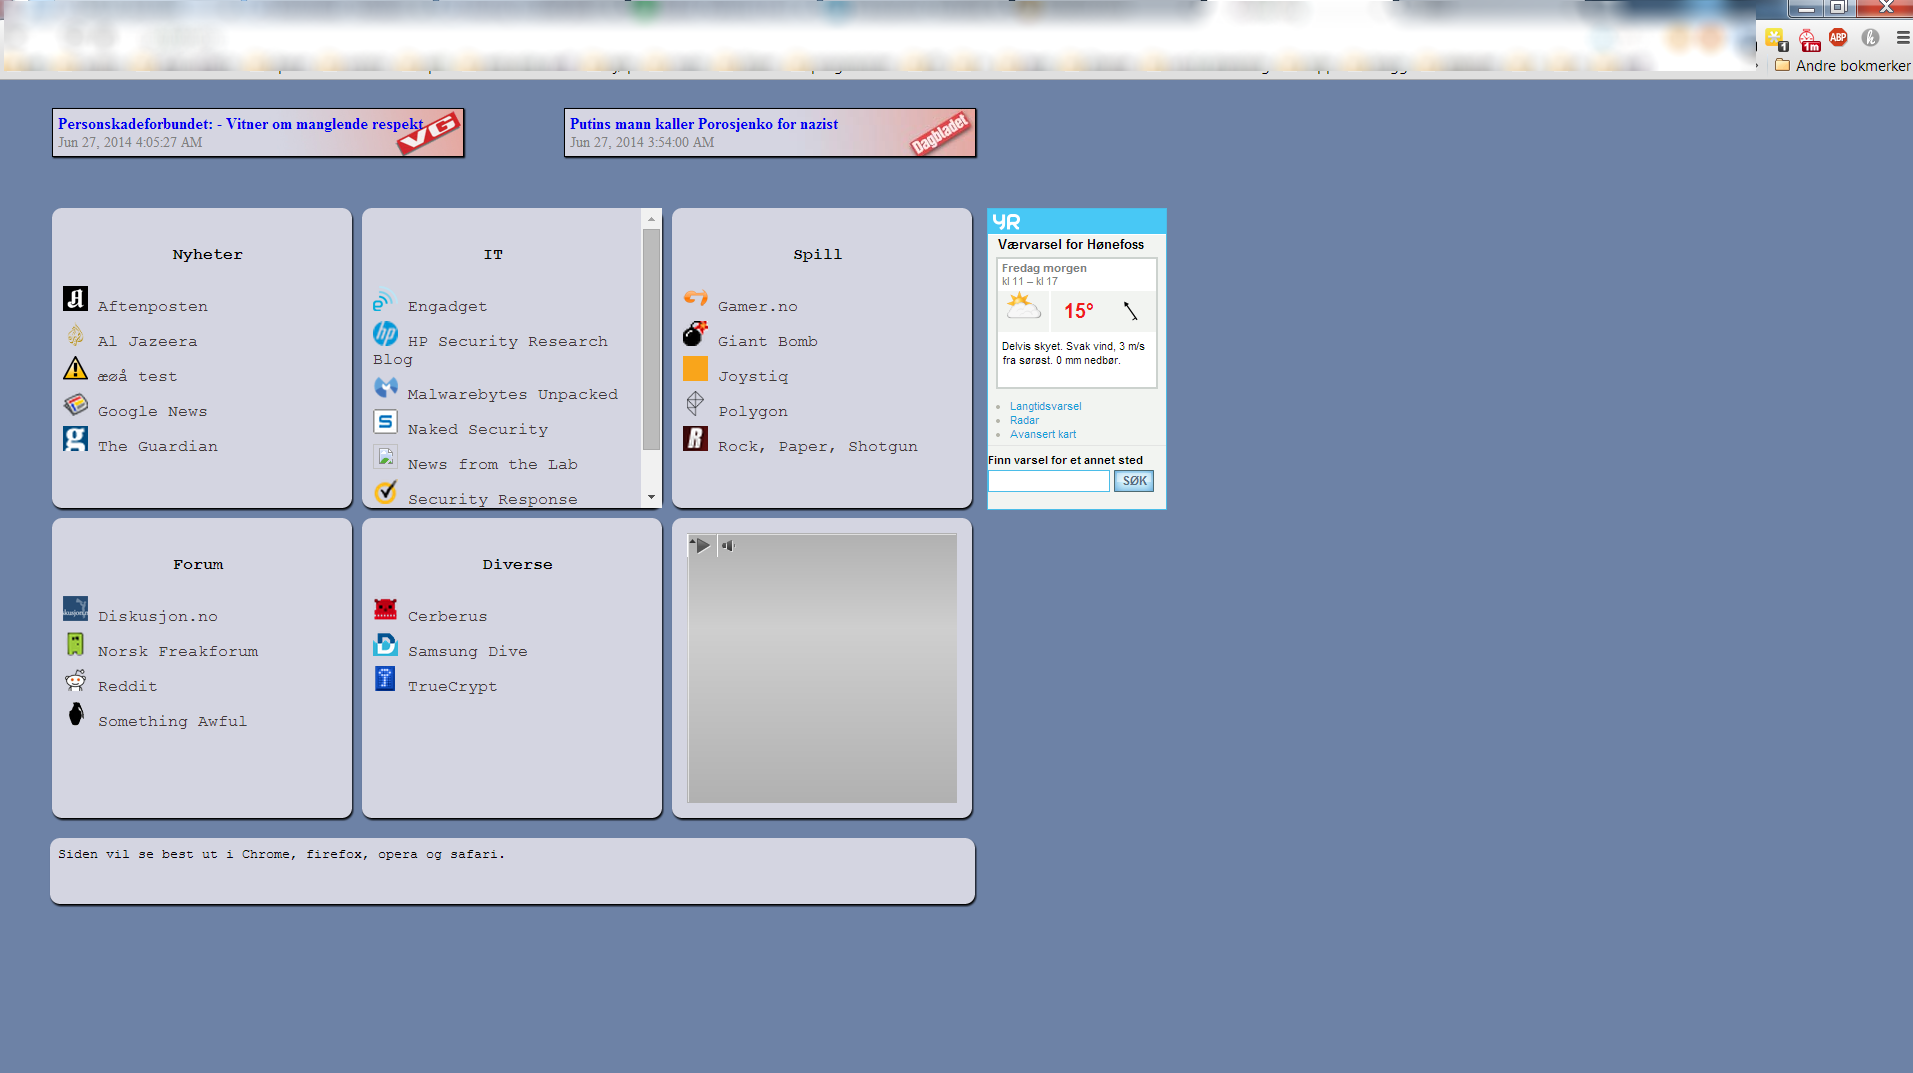Image resolution: width=1913 pixels, height=1073 pixels.
Task: Click the weather location search field
Action: coord(1049,481)
